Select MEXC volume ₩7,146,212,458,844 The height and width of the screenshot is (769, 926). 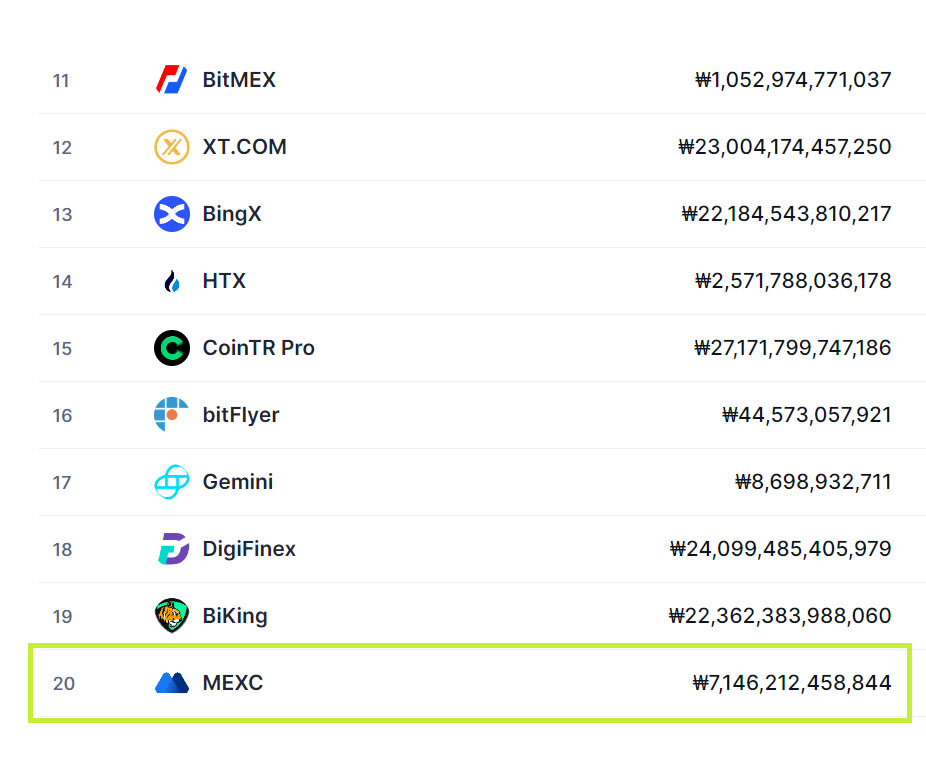(x=792, y=683)
